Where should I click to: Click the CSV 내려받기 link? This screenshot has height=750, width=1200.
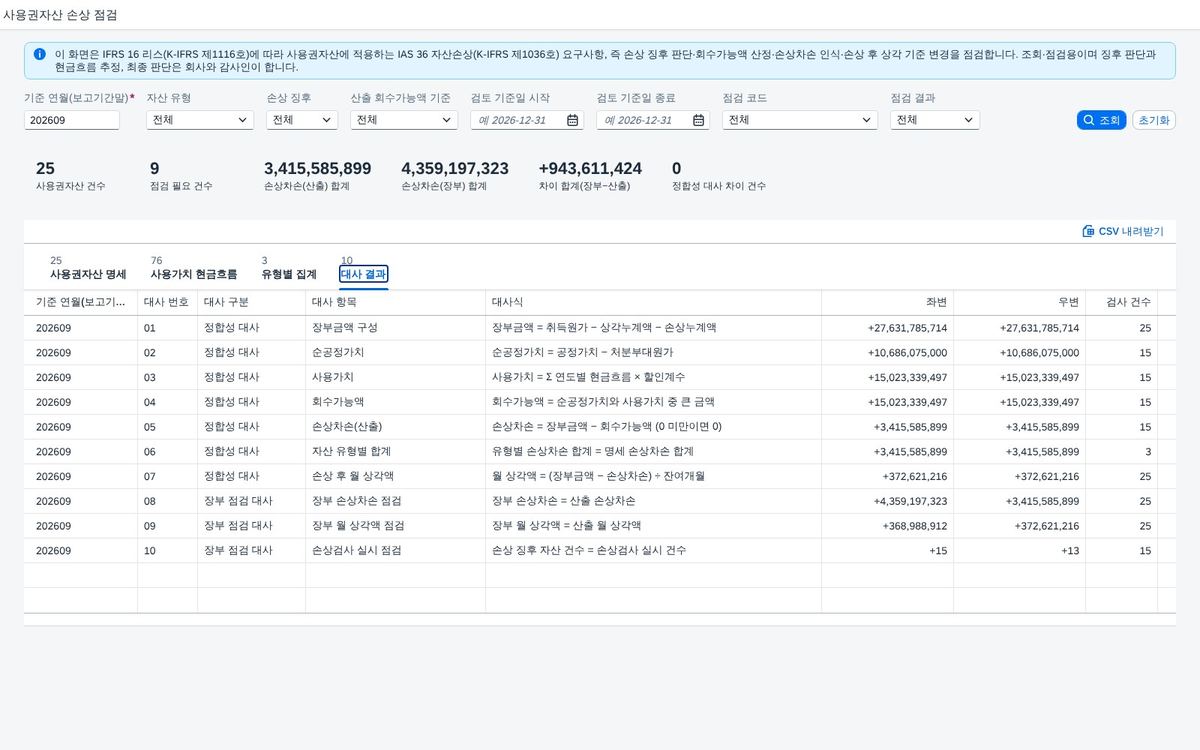[x=1123, y=231]
